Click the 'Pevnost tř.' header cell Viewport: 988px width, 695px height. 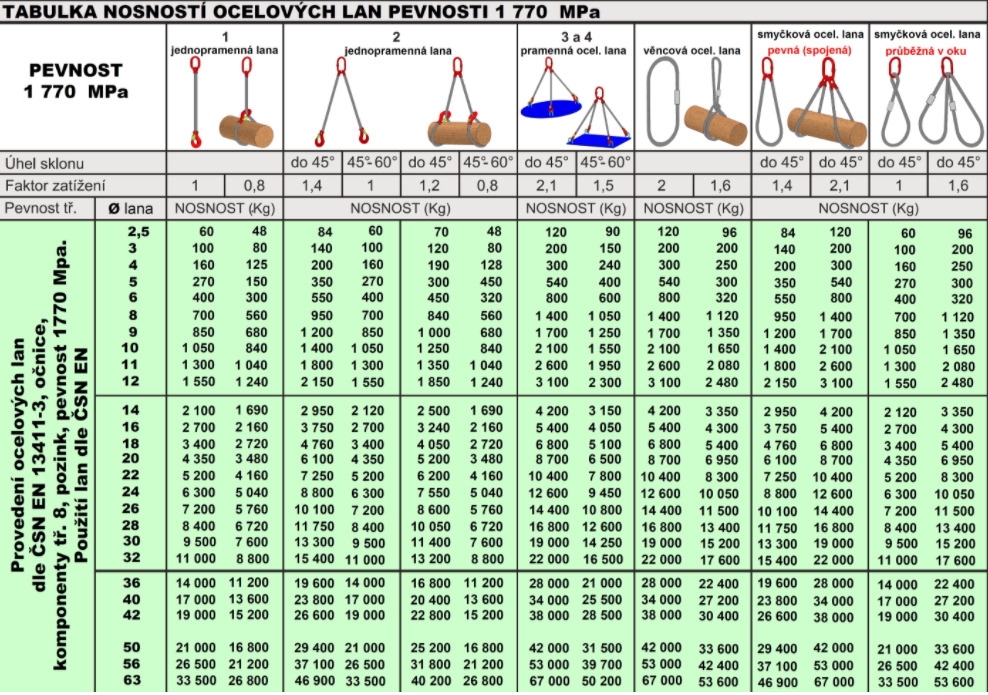[x=47, y=208]
